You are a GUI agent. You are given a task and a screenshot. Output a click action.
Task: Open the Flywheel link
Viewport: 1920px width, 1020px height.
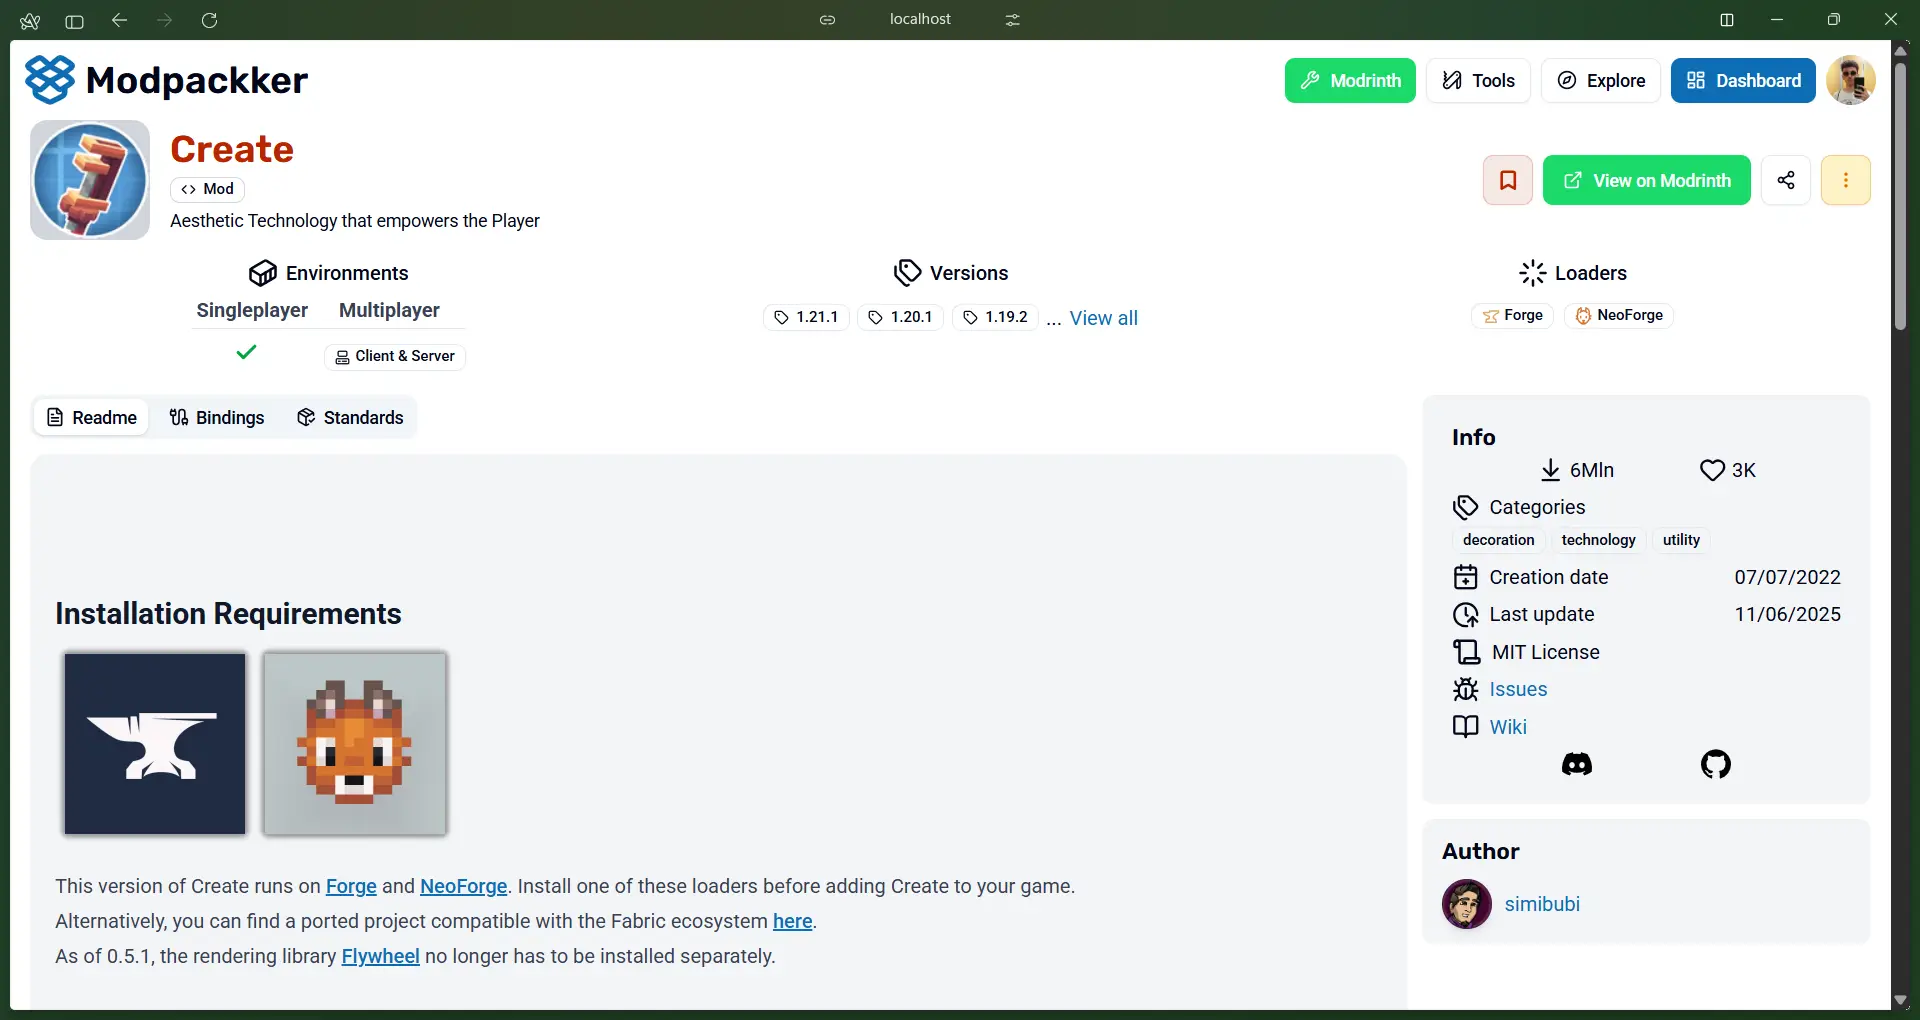click(380, 956)
